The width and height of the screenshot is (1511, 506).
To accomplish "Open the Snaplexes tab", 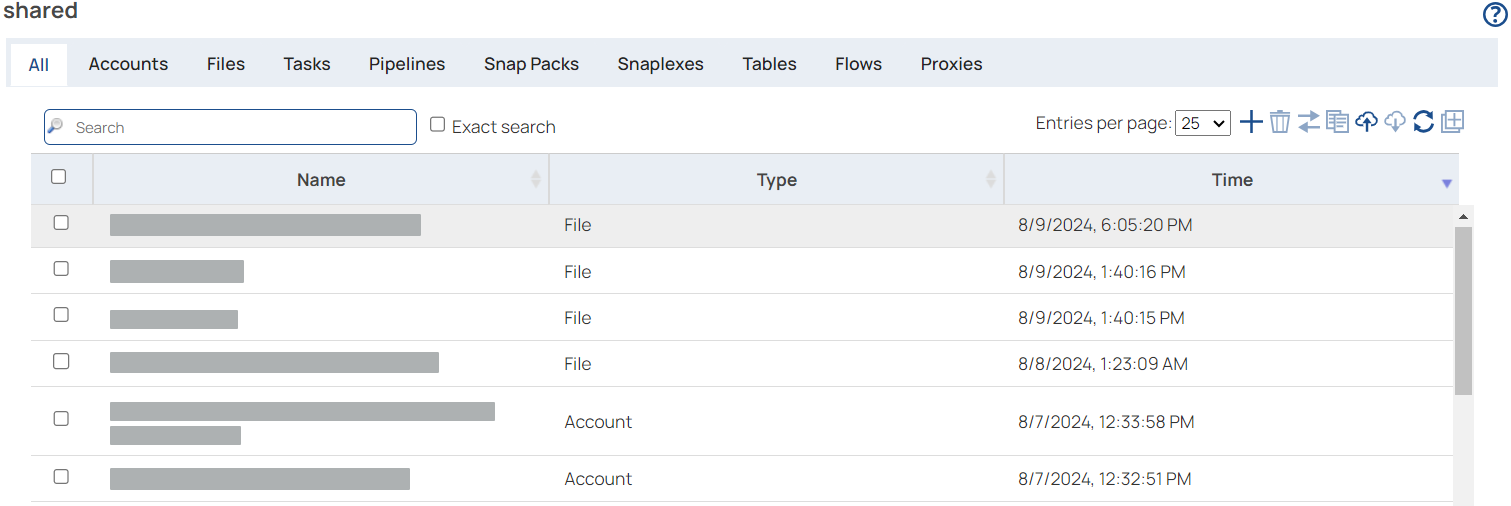I will 660,64.
